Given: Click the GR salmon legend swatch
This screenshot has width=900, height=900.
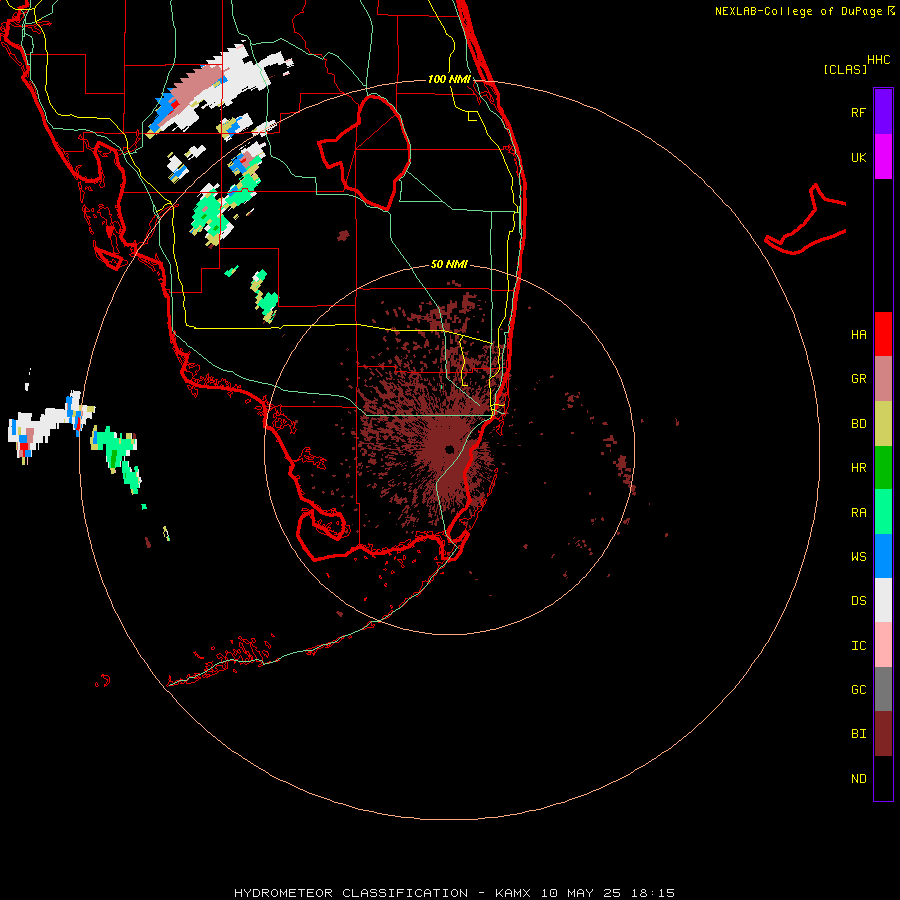Looking at the screenshot, I should [x=883, y=379].
